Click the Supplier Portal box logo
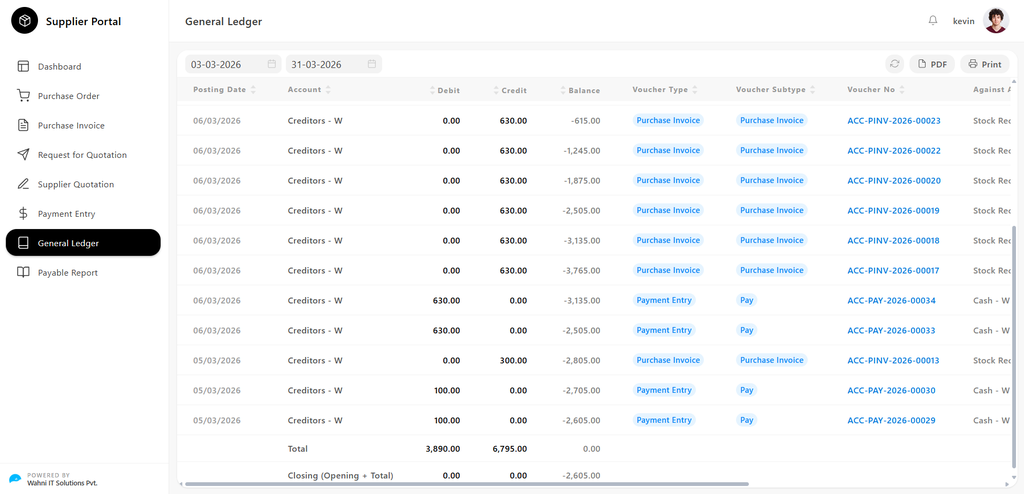 (x=25, y=21)
